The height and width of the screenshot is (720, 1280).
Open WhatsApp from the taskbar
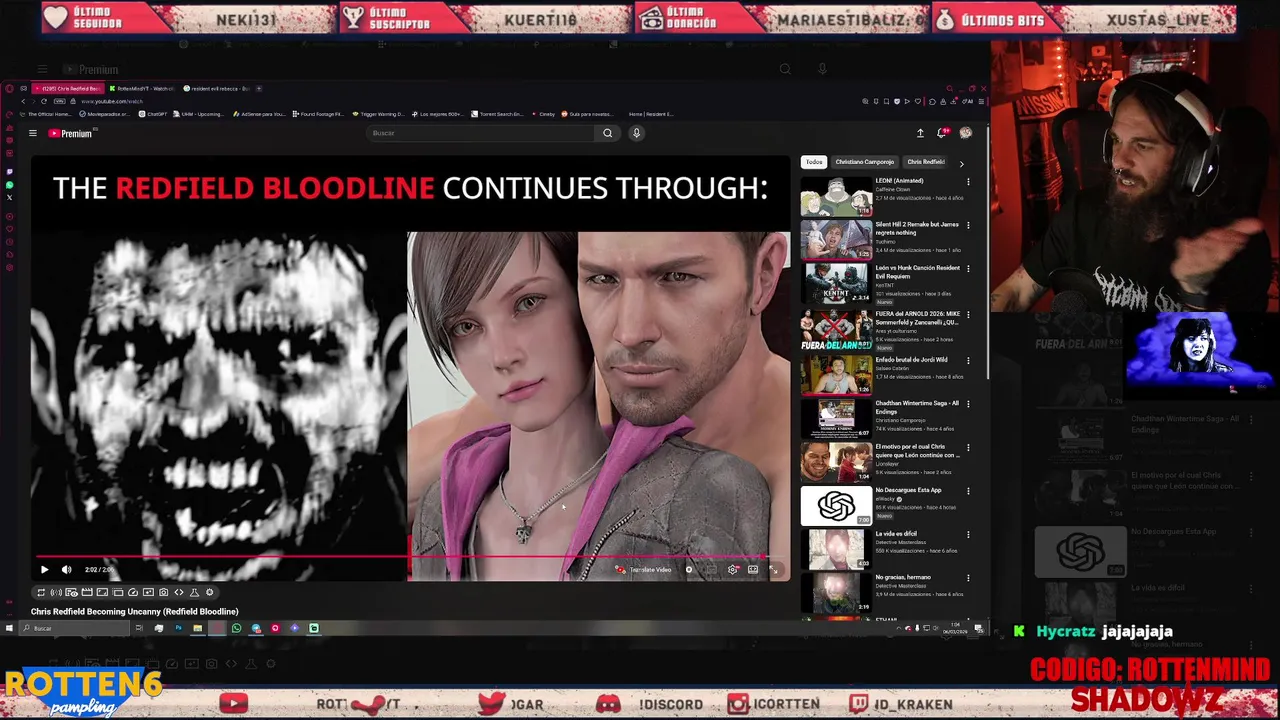tap(236, 628)
